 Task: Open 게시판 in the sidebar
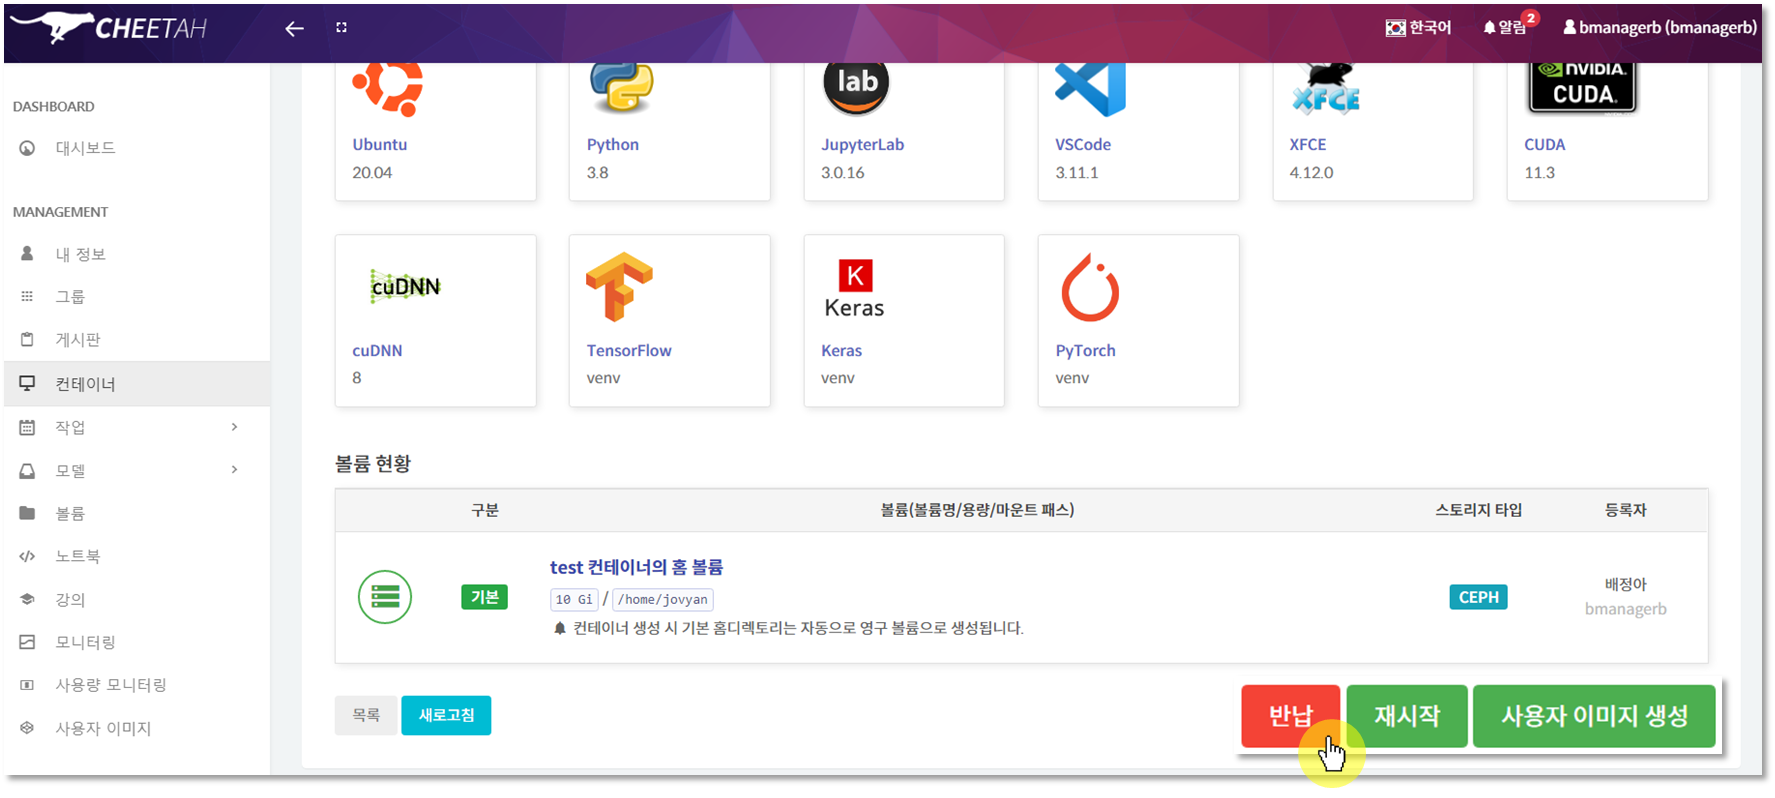click(78, 340)
